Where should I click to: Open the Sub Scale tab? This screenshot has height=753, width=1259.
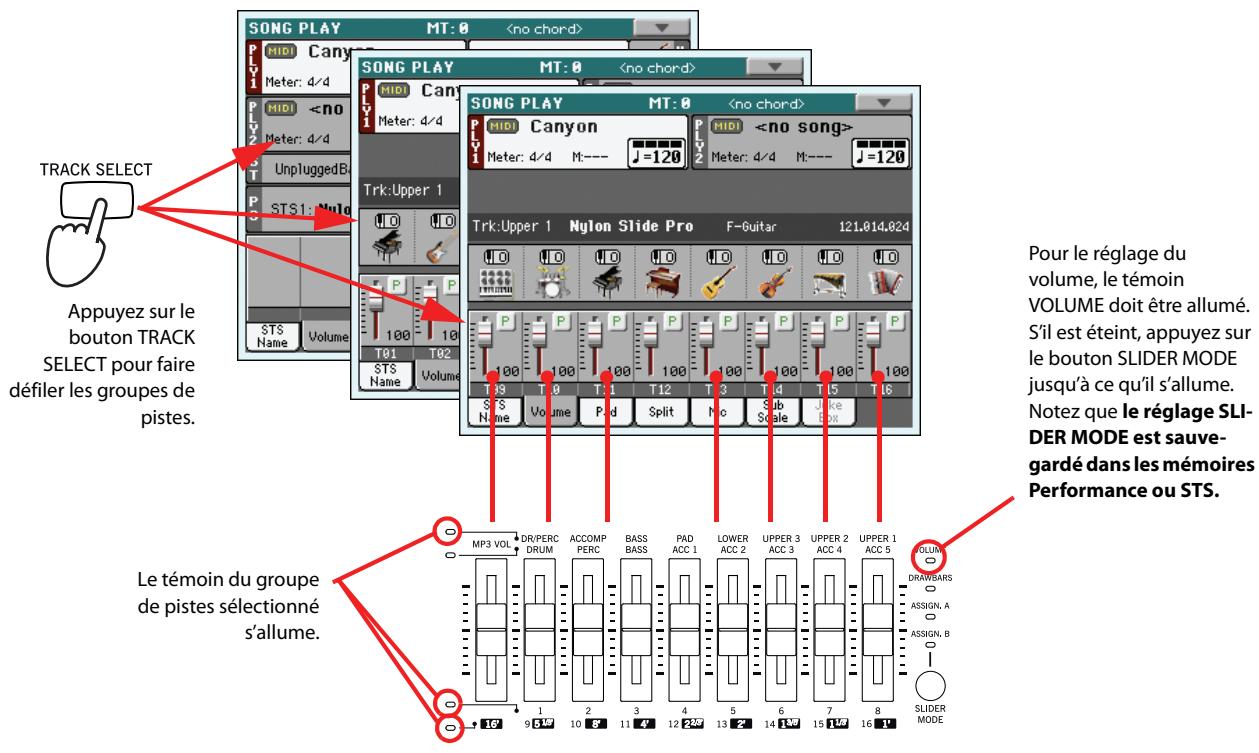click(771, 413)
